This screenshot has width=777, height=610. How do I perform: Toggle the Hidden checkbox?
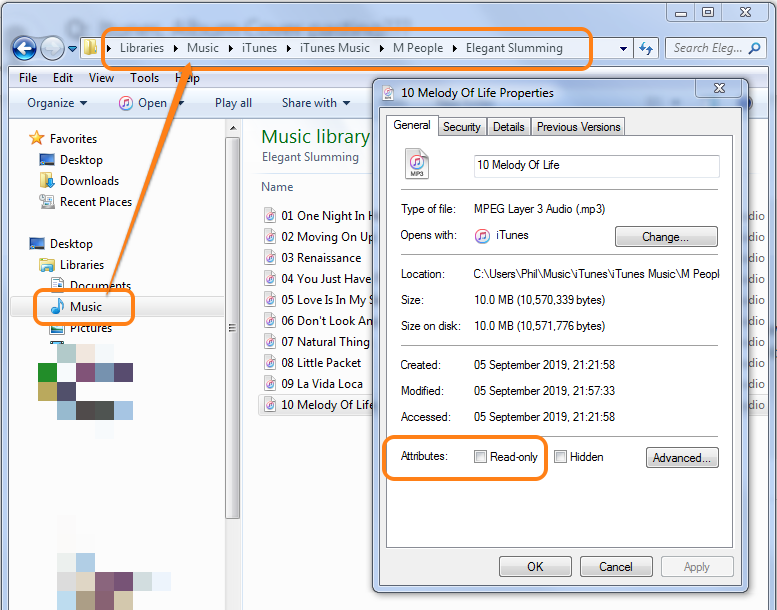pos(560,456)
